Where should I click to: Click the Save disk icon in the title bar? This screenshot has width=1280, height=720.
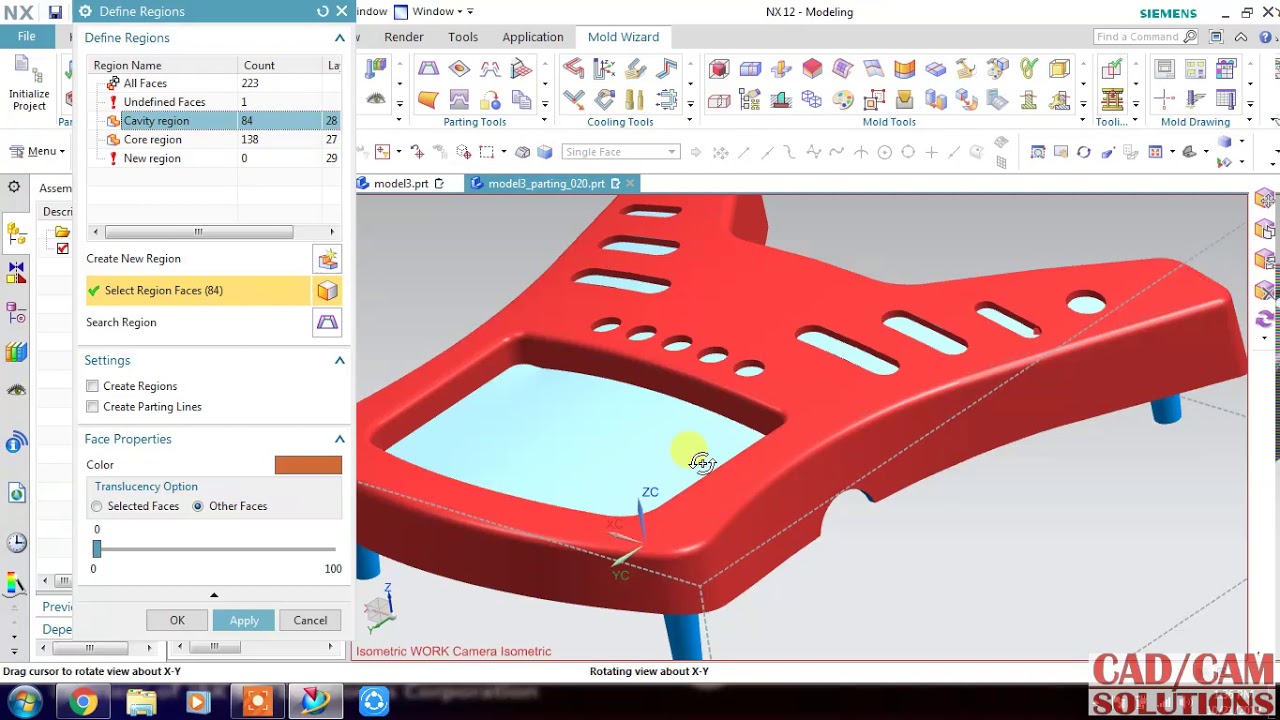point(55,12)
